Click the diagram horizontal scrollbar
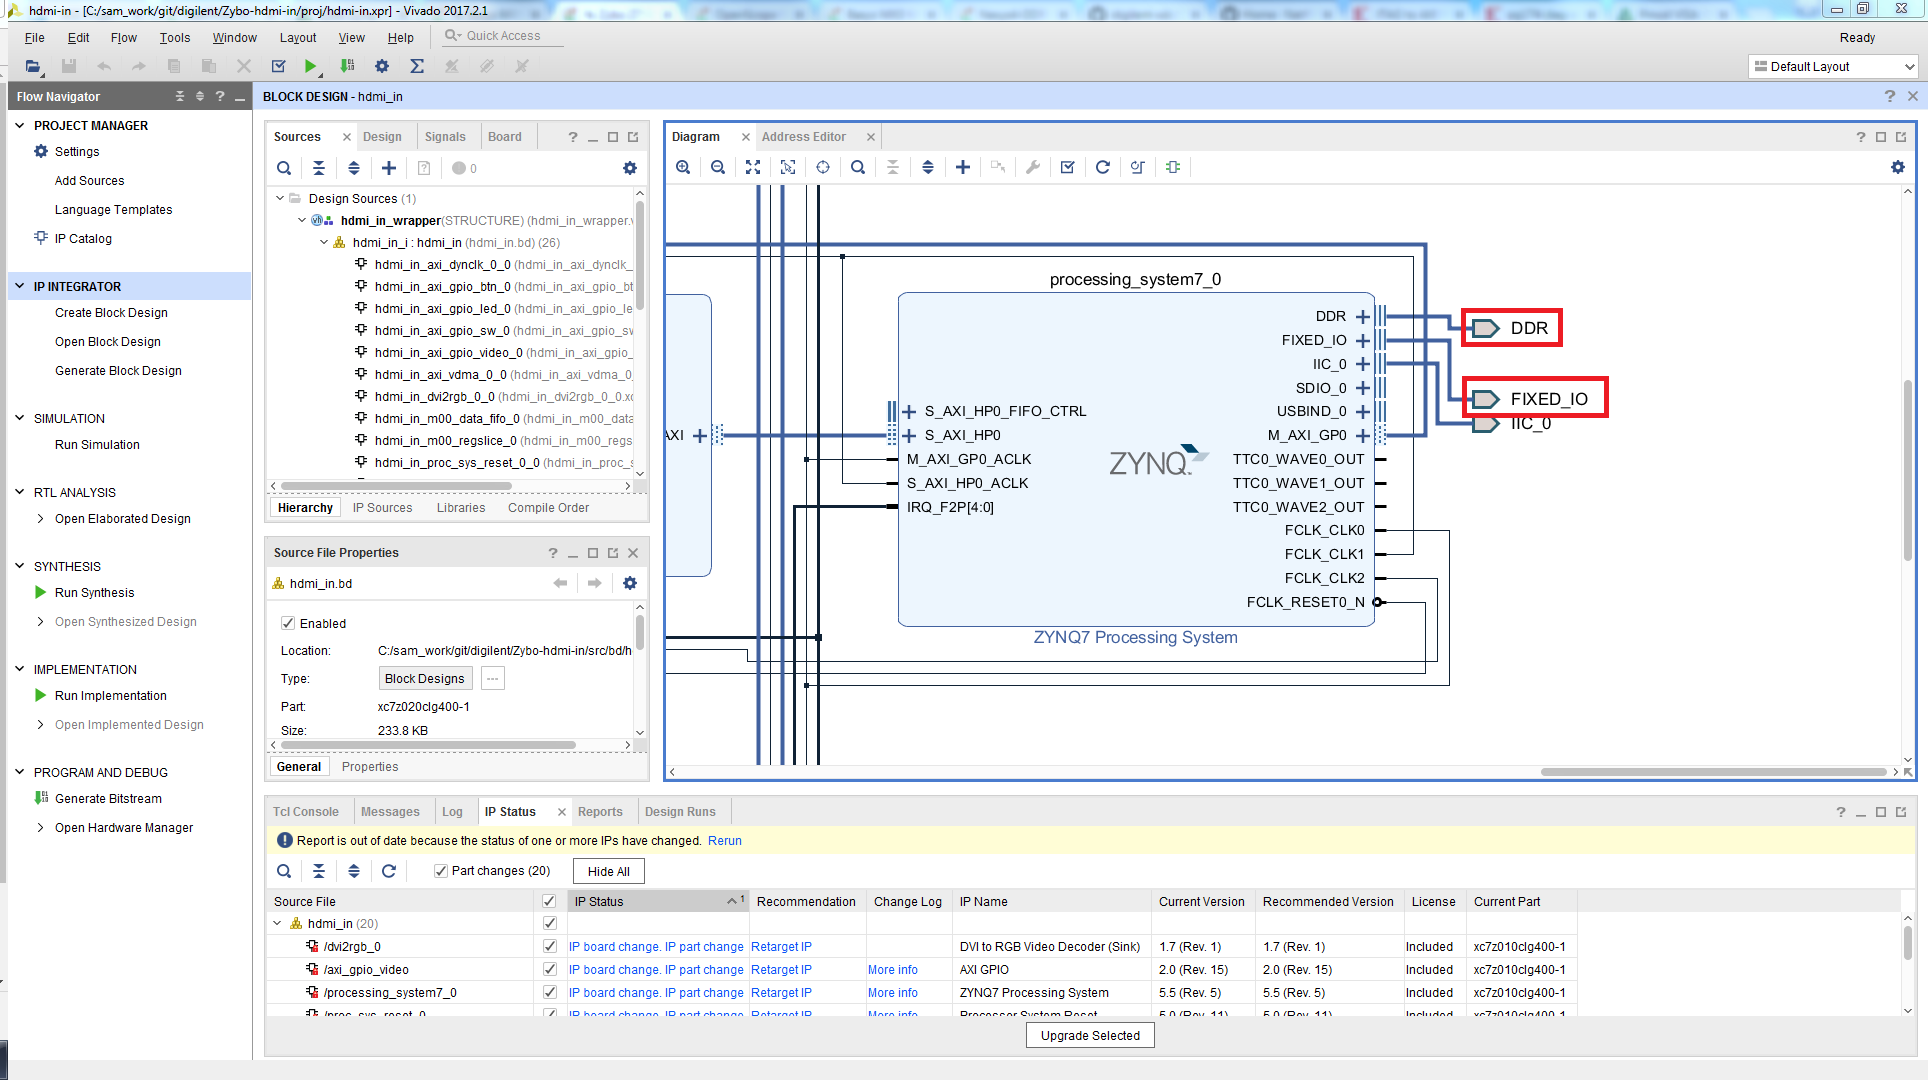The image size is (1928, 1080). tap(1712, 772)
